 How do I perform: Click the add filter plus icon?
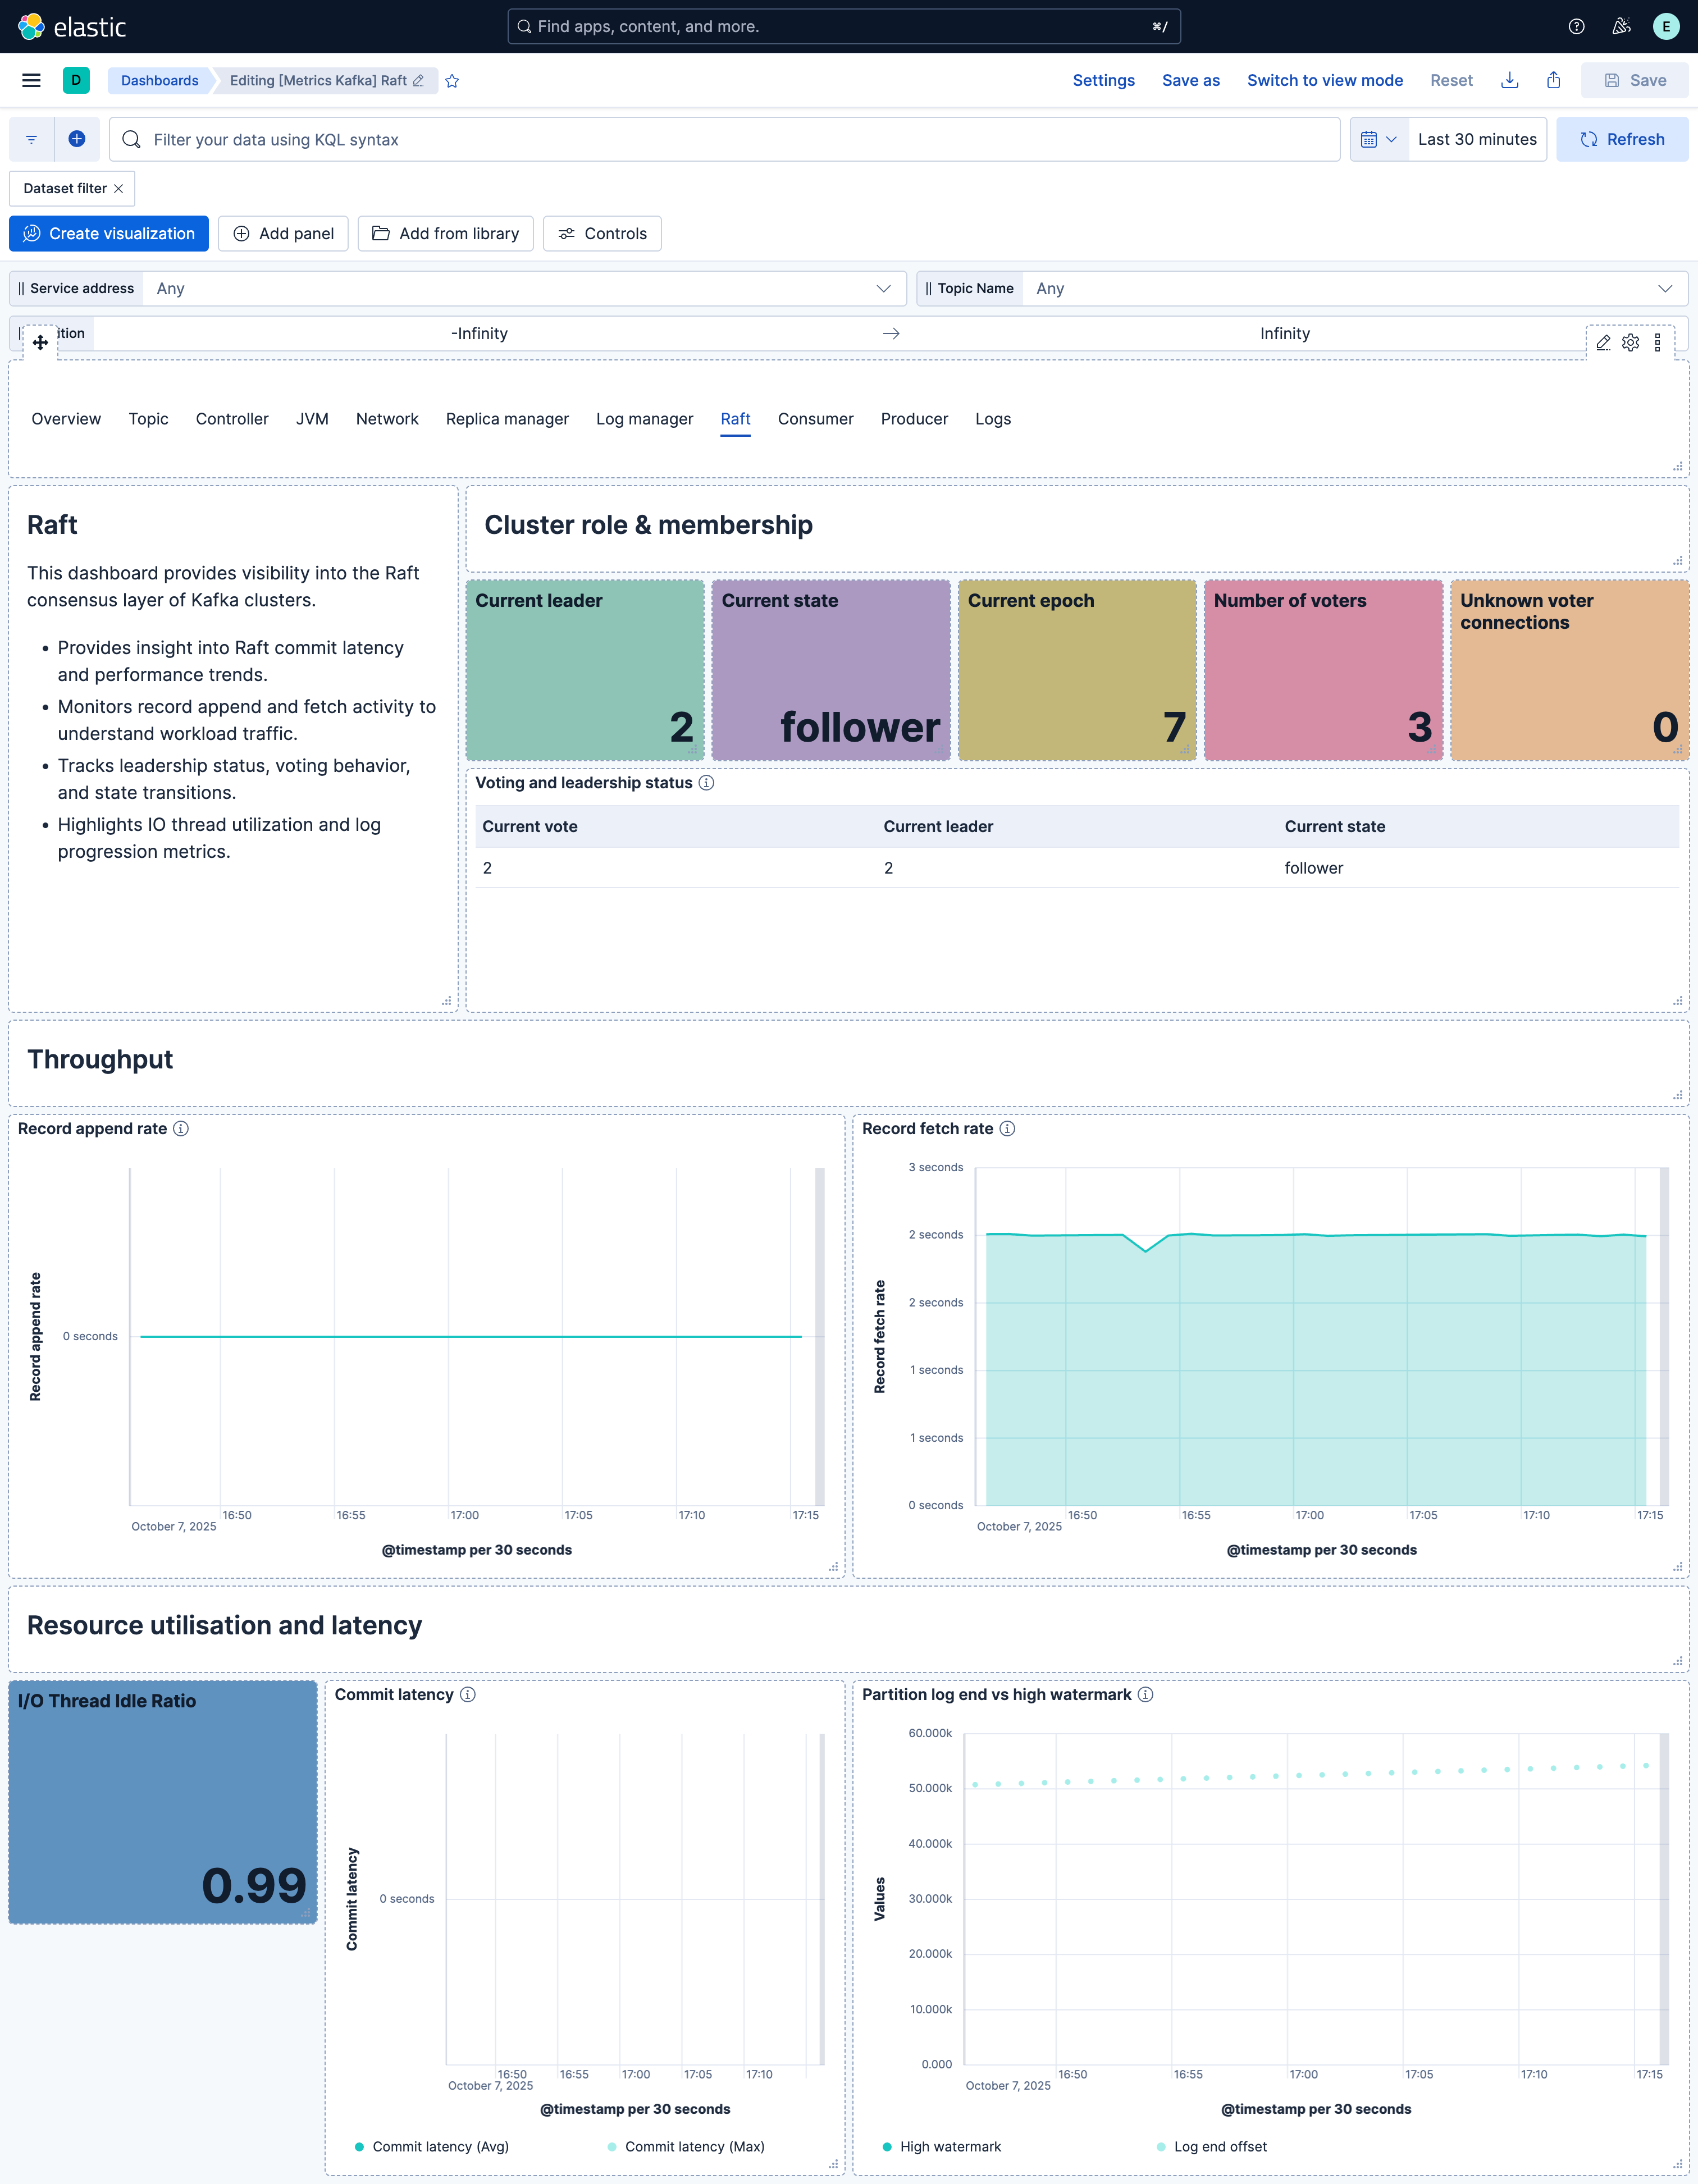[77, 139]
